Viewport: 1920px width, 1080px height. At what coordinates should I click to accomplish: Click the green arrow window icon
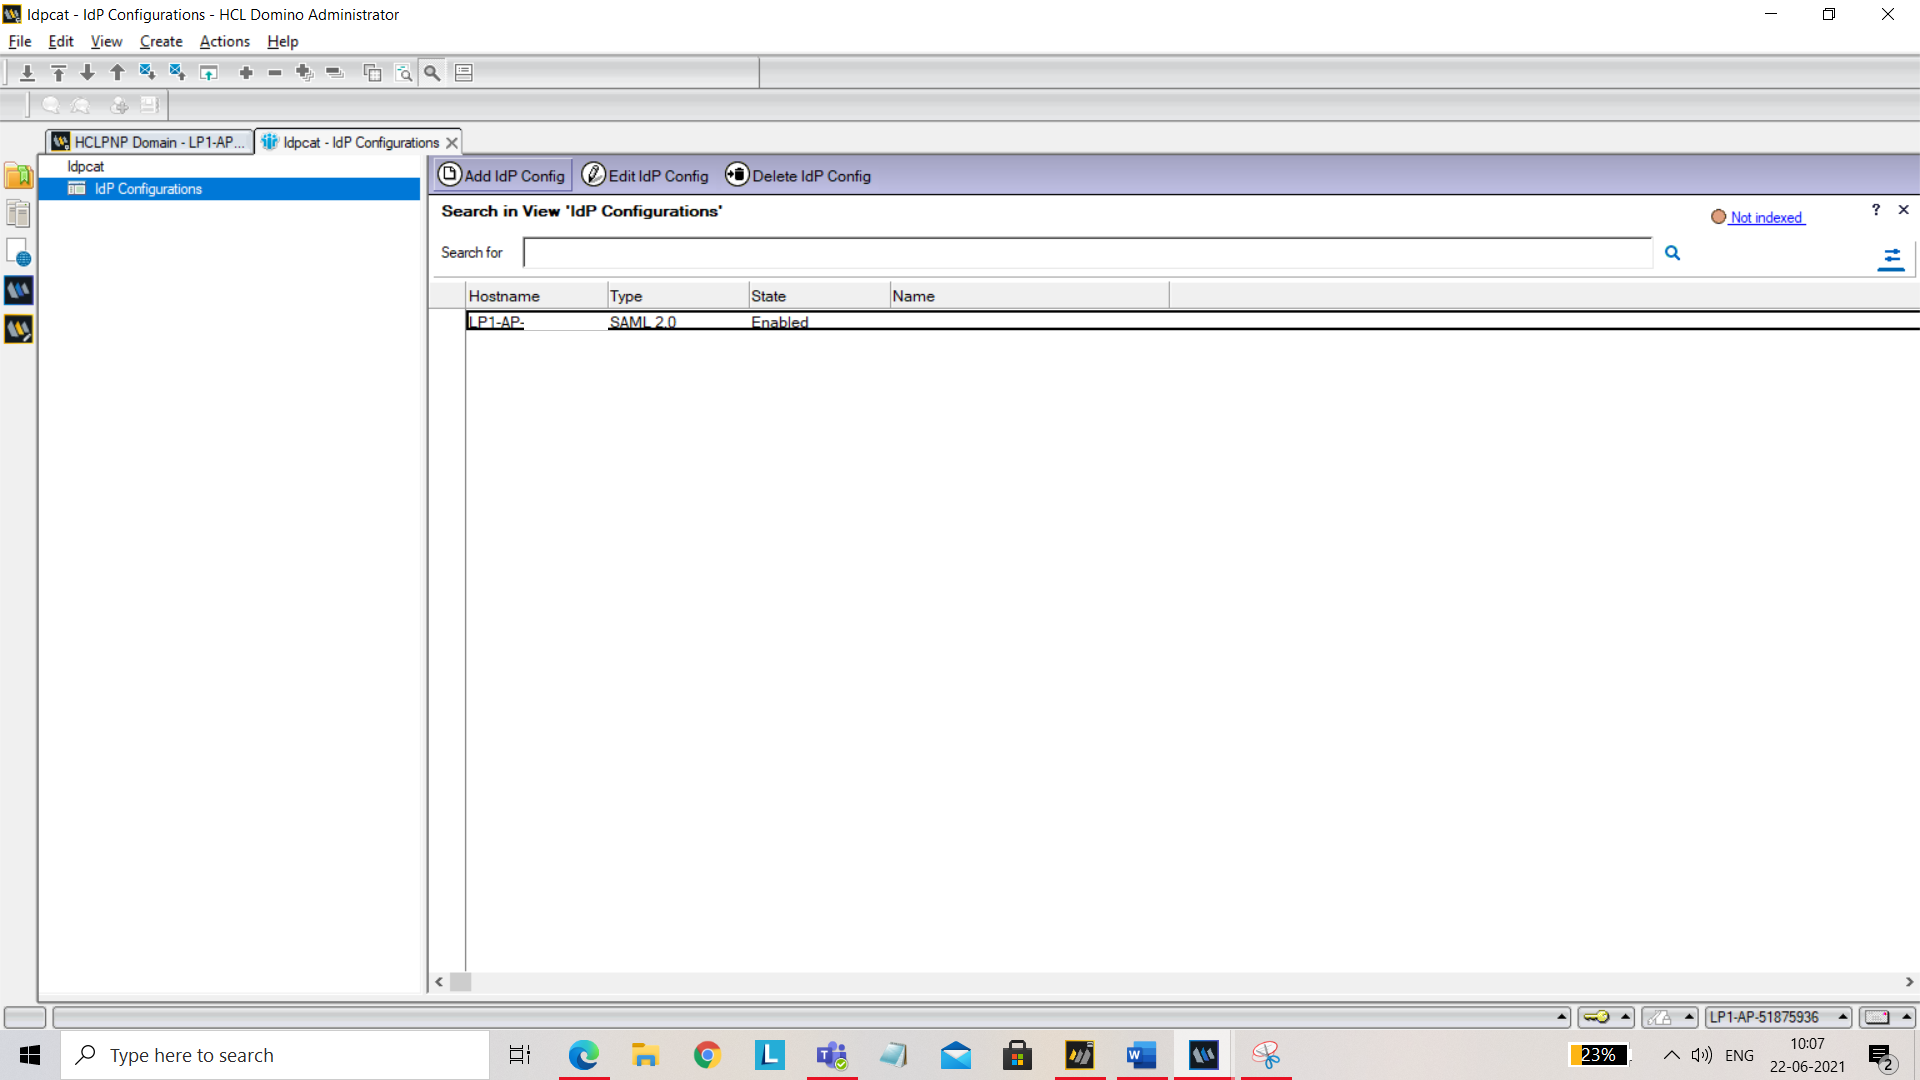pos(209,72)
